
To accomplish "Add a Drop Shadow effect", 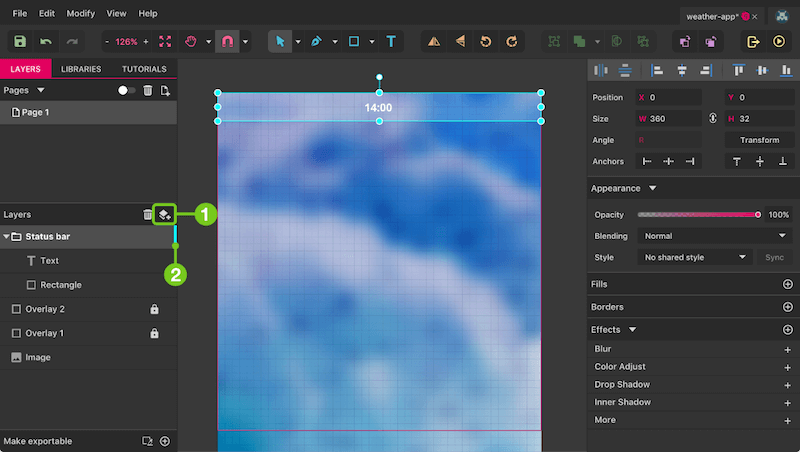I will [x=787, y=385].
